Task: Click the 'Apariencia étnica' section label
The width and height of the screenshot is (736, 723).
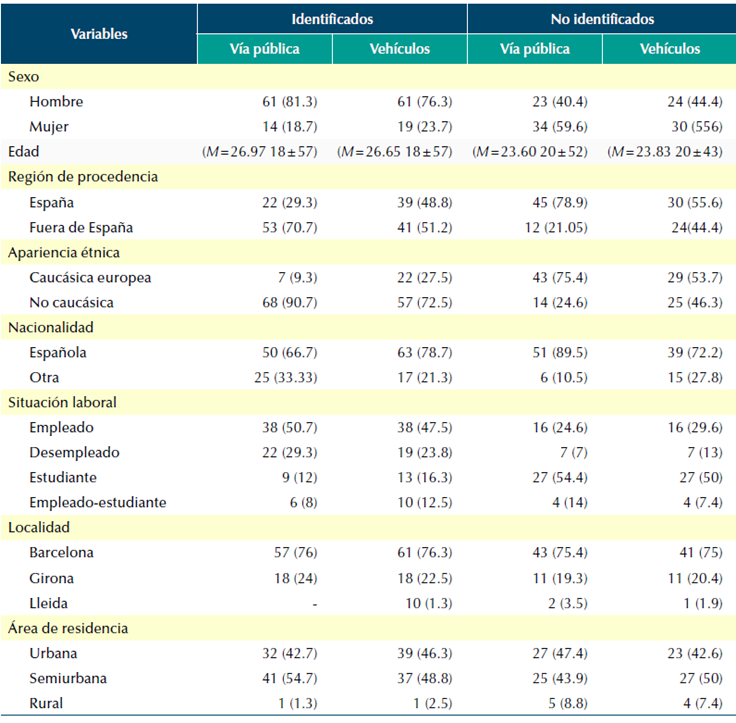Action: pos(64,252)
